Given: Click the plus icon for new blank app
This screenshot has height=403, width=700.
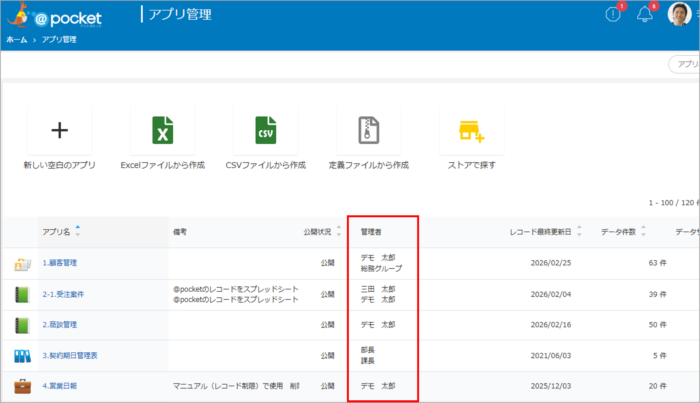Looking at the screenshot, I should pos(59,131).
